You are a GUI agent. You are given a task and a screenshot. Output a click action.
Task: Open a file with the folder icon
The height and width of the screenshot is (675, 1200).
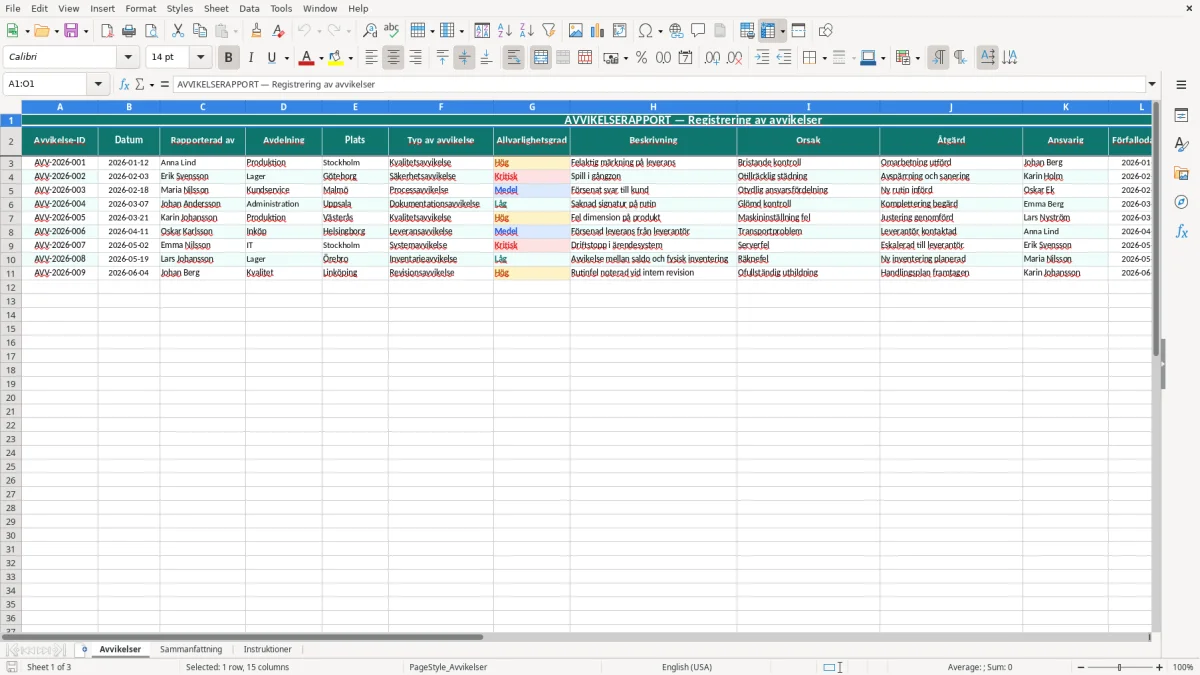[x=41, y=31]
